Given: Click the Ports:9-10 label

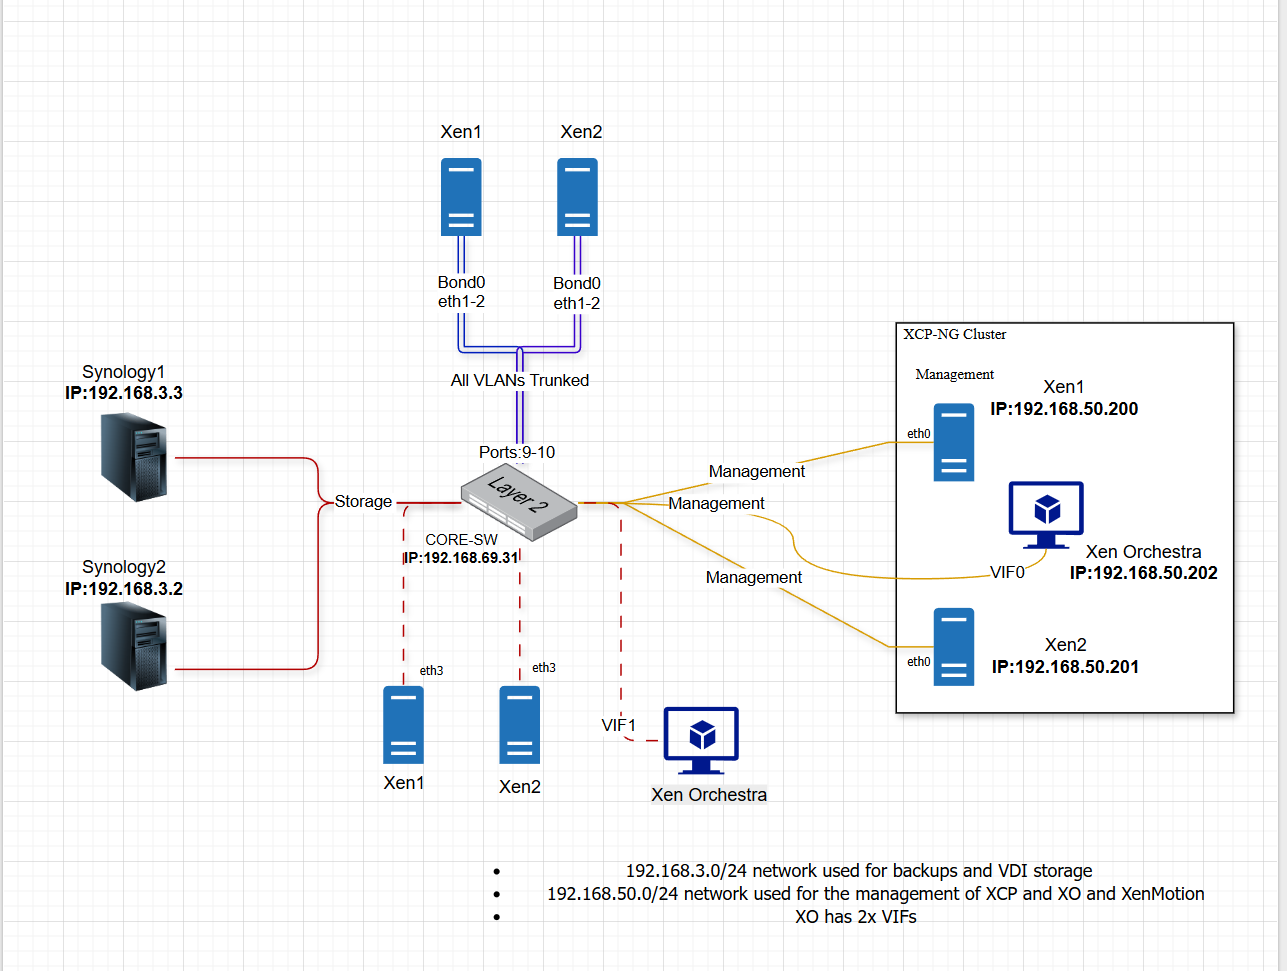Looking at the screenshot, I should [x=517, y=452].
